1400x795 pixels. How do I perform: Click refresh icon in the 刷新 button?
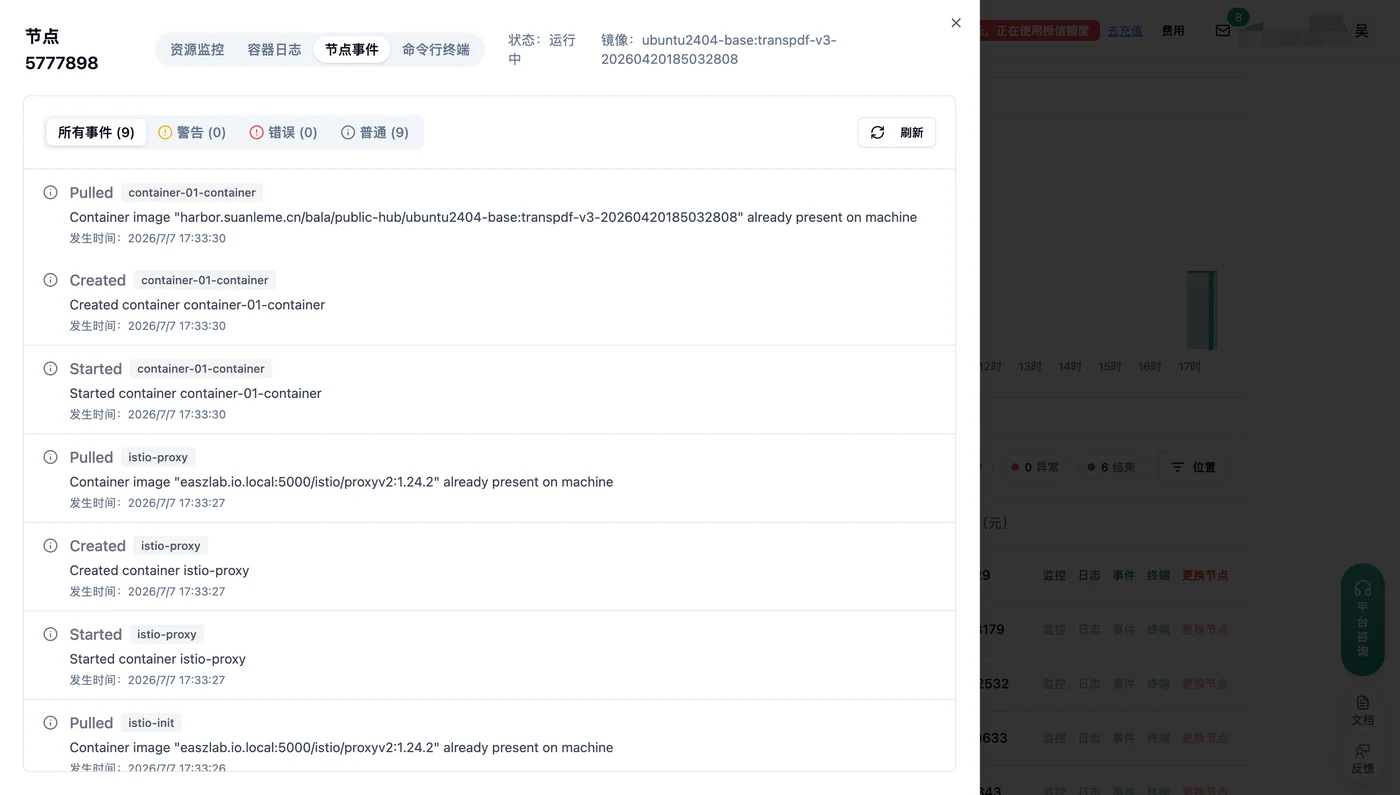(877, 132)
